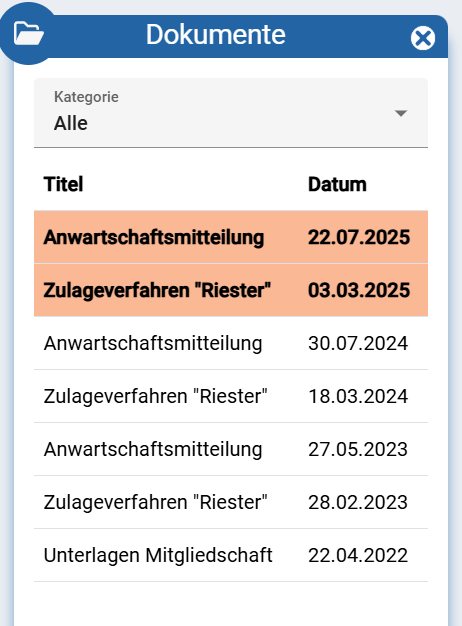
Task: Sort documents by the Datum column header
Action: (337, 184)
